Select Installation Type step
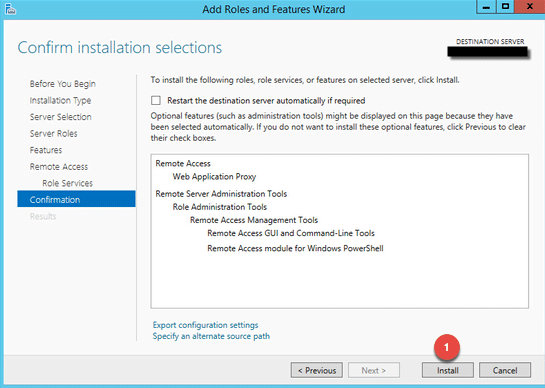This screenshot has height=388, width=545. coord(60,100)
